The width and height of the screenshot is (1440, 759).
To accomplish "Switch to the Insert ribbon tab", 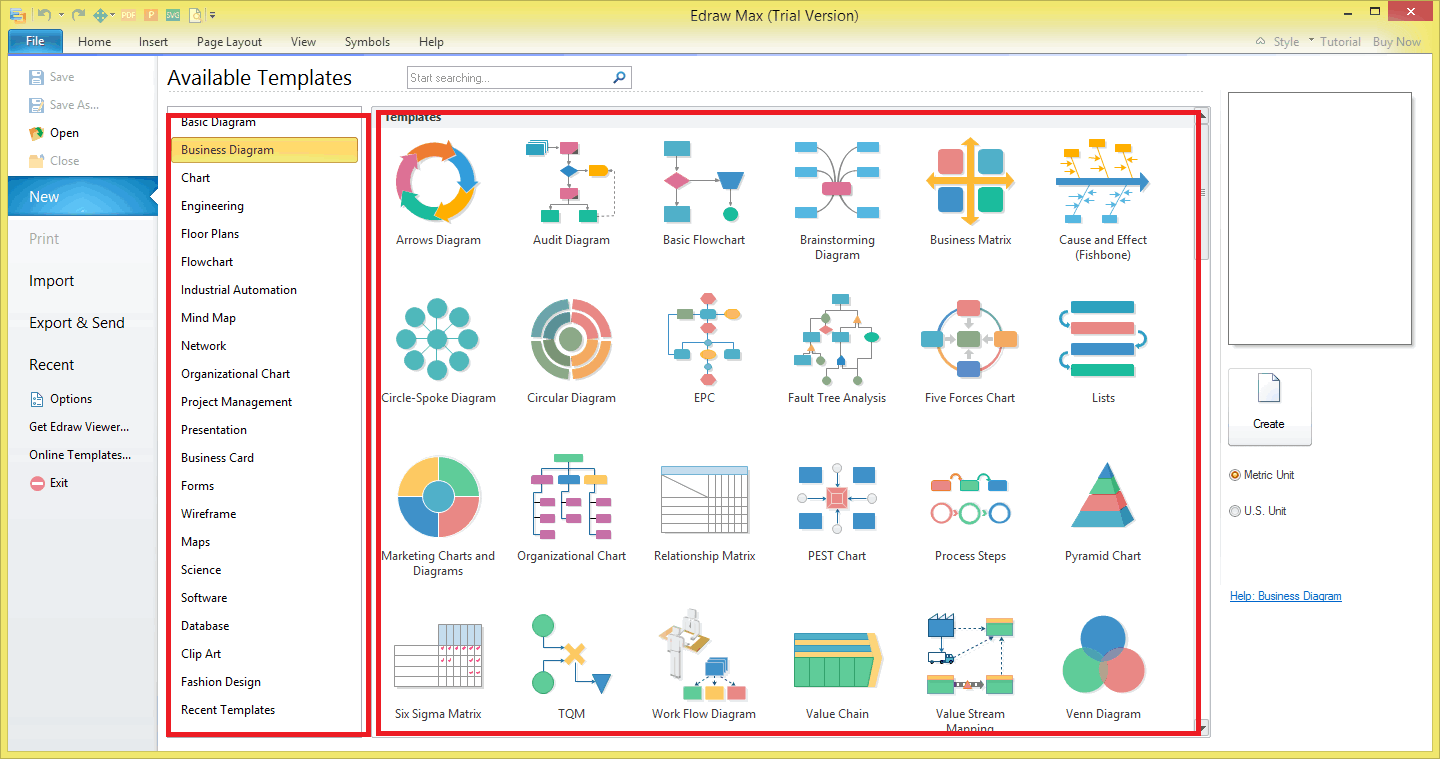I will [x=153, y=42].
